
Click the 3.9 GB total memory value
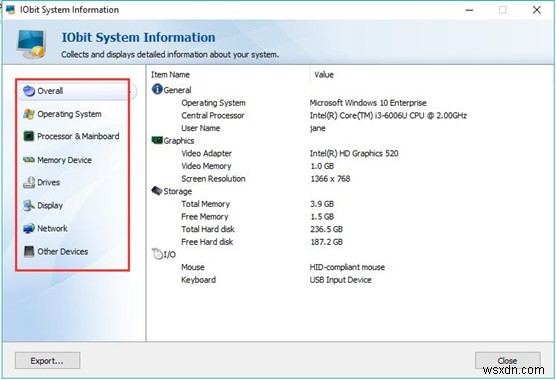pos(322,204)
